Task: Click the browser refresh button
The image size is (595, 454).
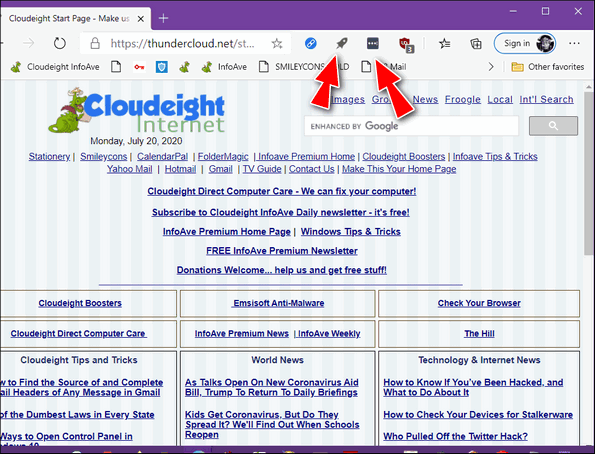Action: pyautogui.click(x=60, y=43)
